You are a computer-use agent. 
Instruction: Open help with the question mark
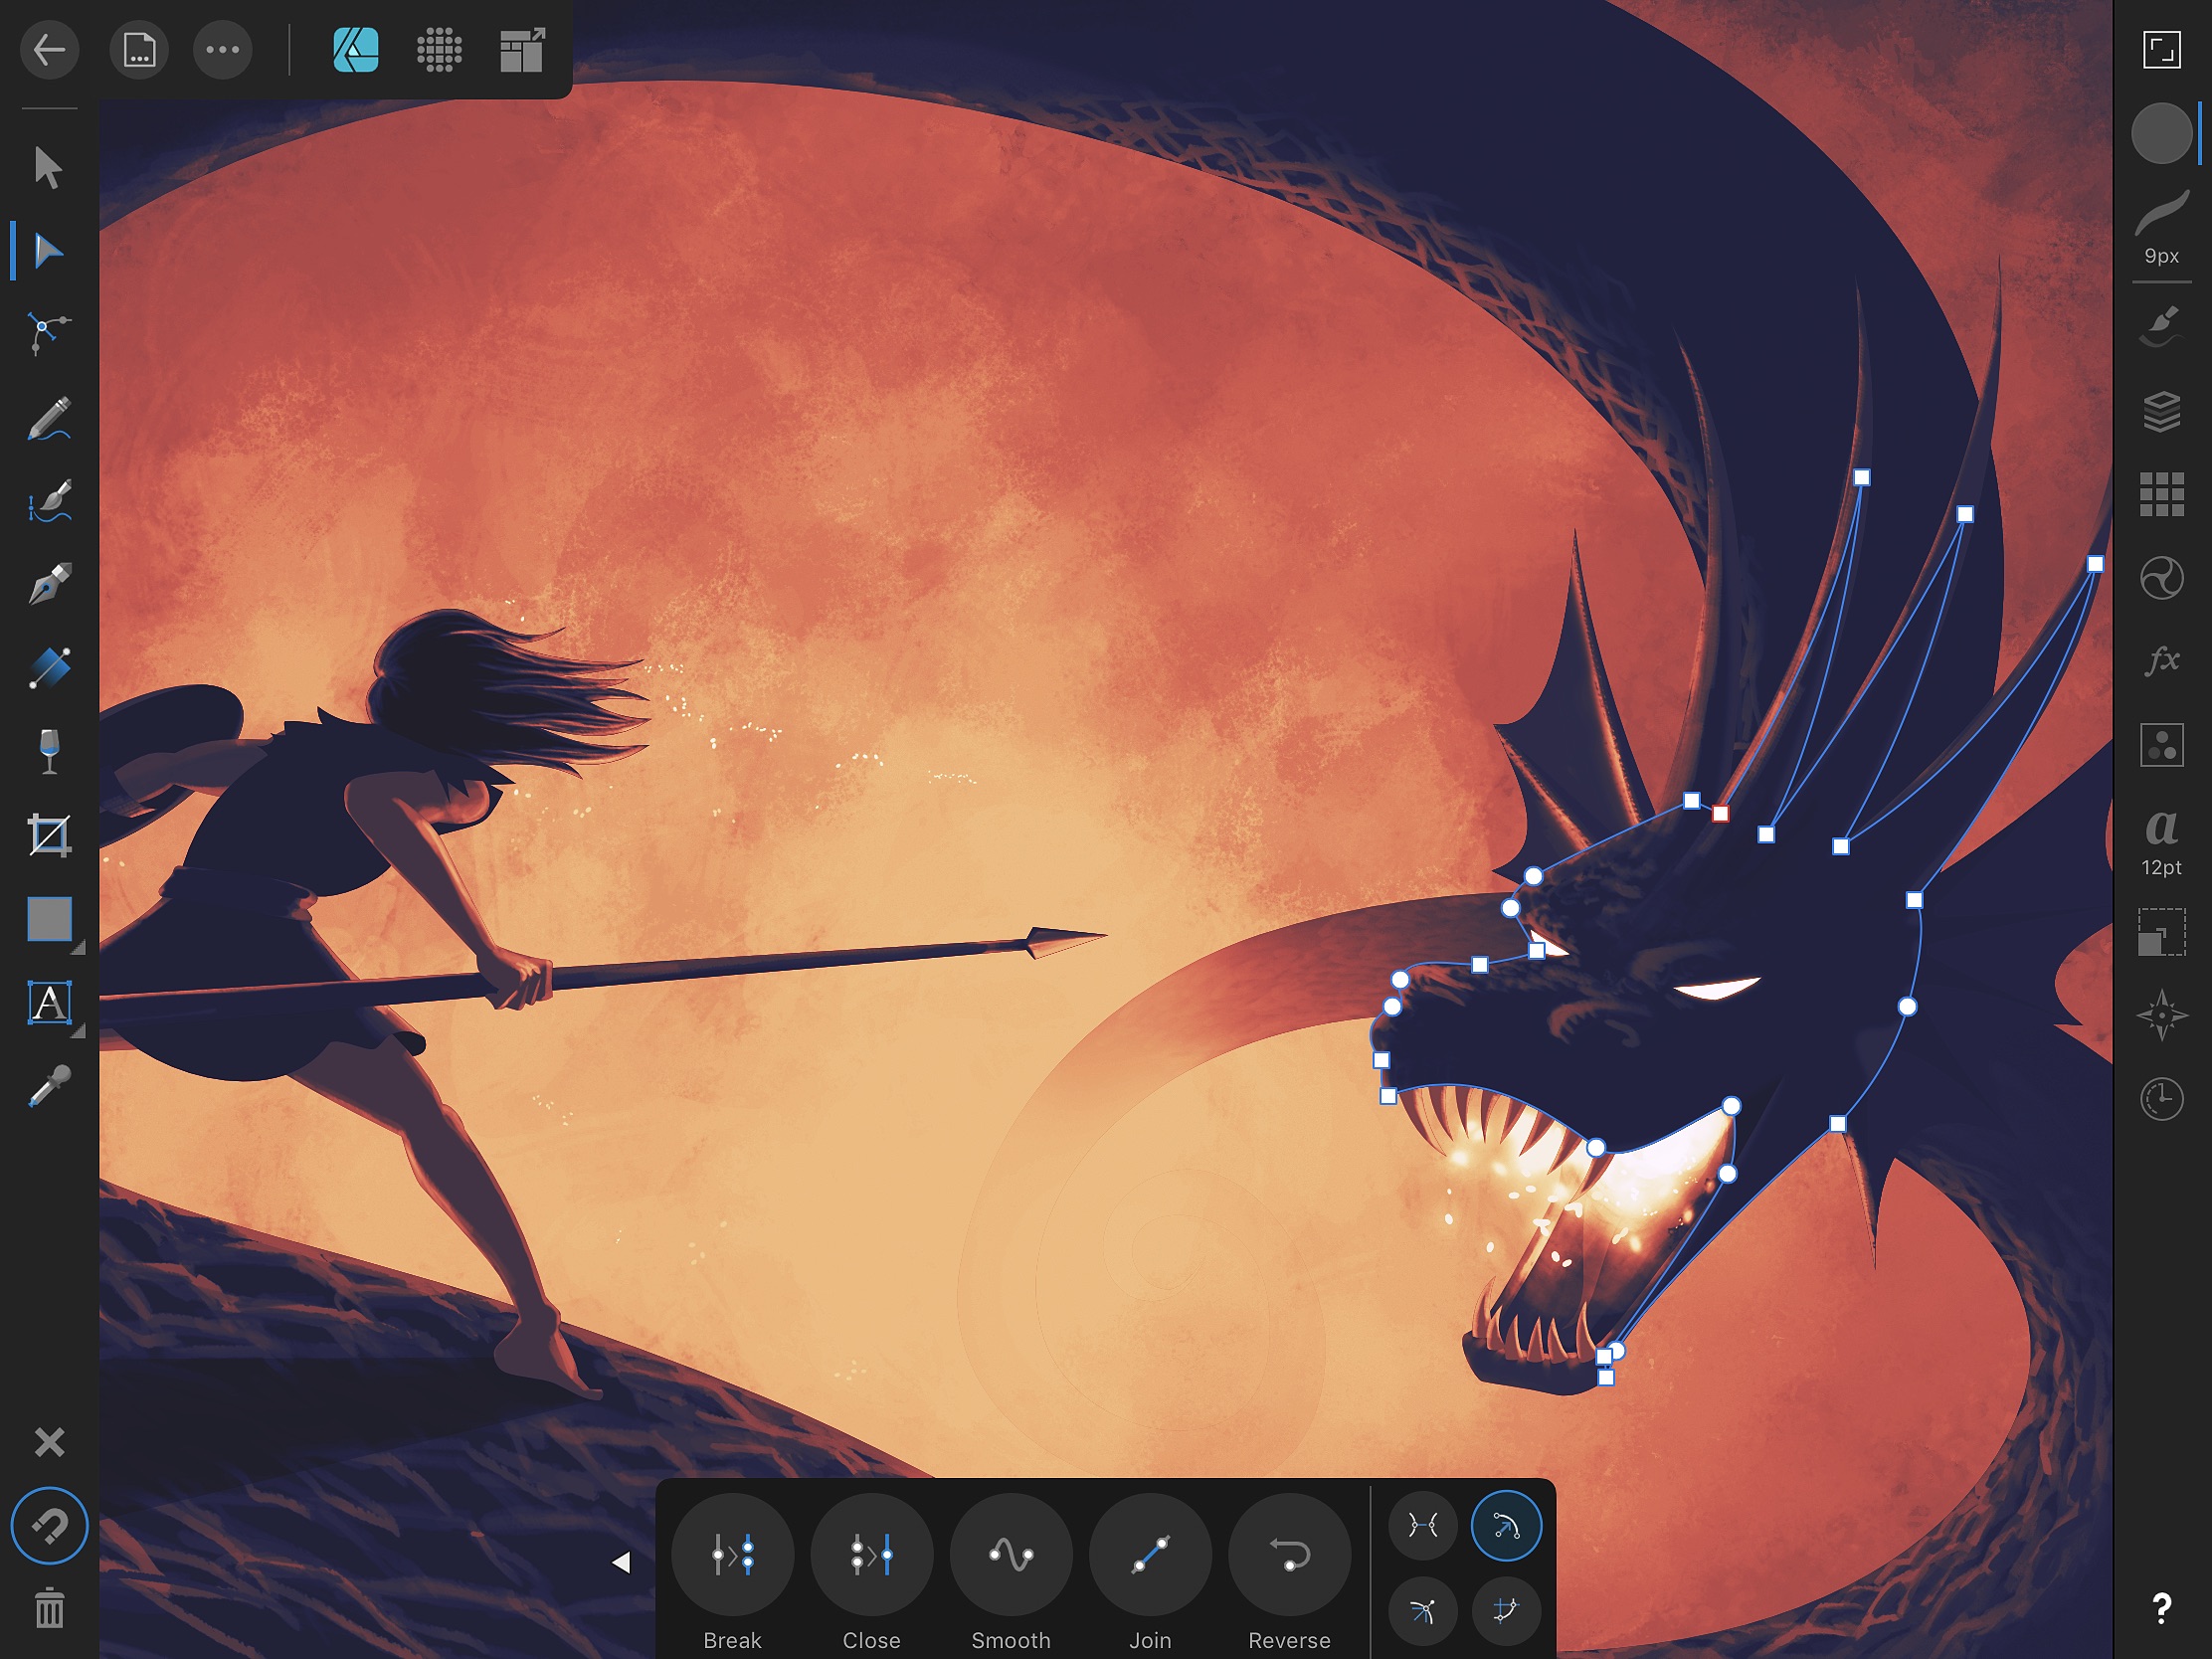pyautogui.click(x=2161, y=1609)
